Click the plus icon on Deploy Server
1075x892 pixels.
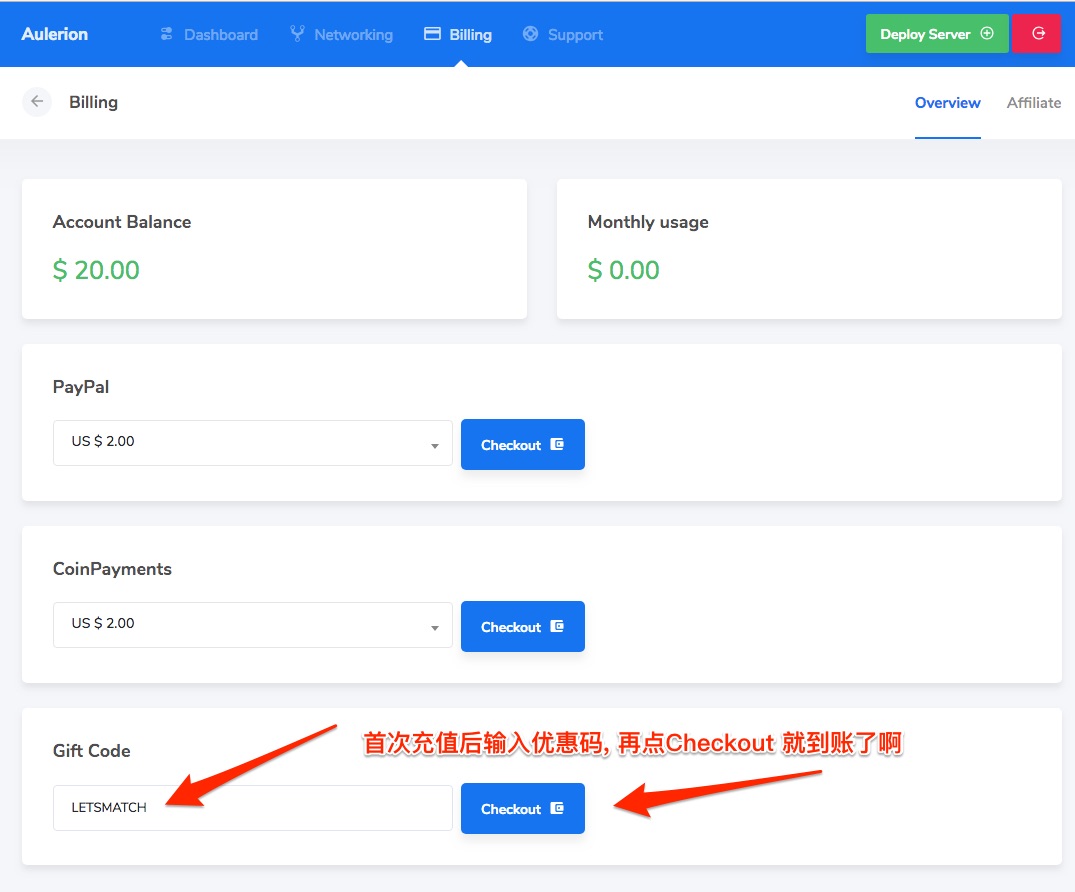[987, 34]
